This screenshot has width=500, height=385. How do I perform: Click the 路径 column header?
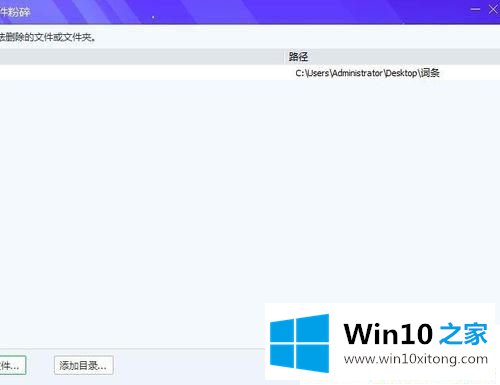(x=392, y=57)
